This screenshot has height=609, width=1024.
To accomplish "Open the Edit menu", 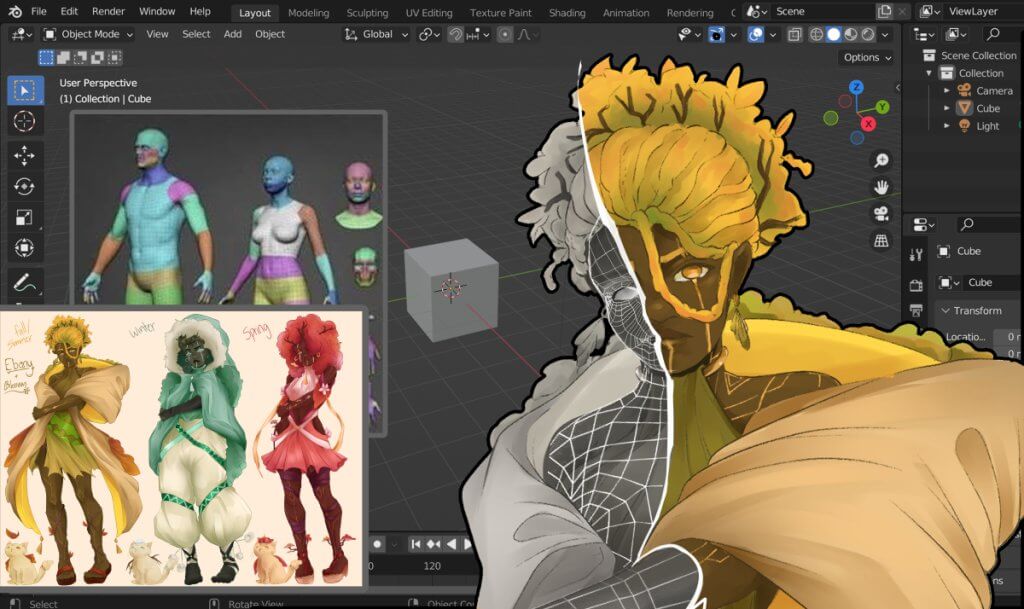I will coord(69,11).
